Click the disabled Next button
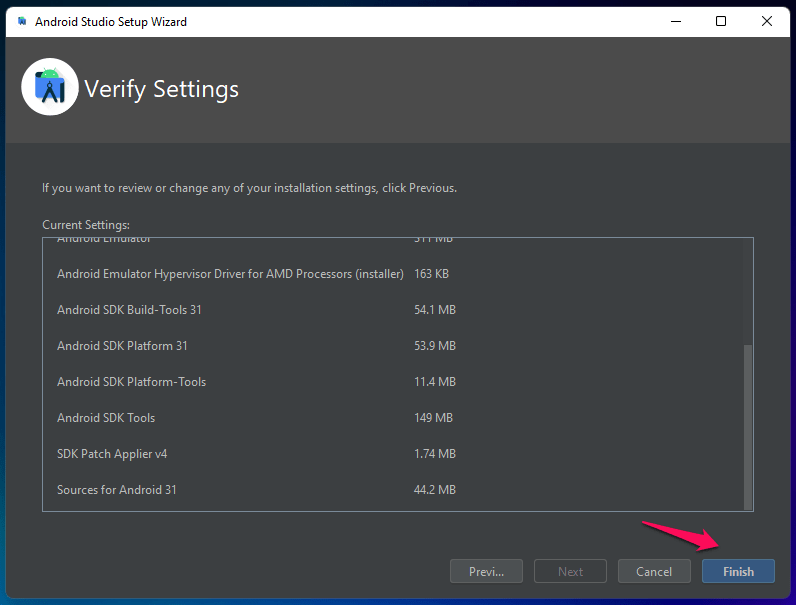The height and width of the screenshot is (605, 796). pos(570,572)
